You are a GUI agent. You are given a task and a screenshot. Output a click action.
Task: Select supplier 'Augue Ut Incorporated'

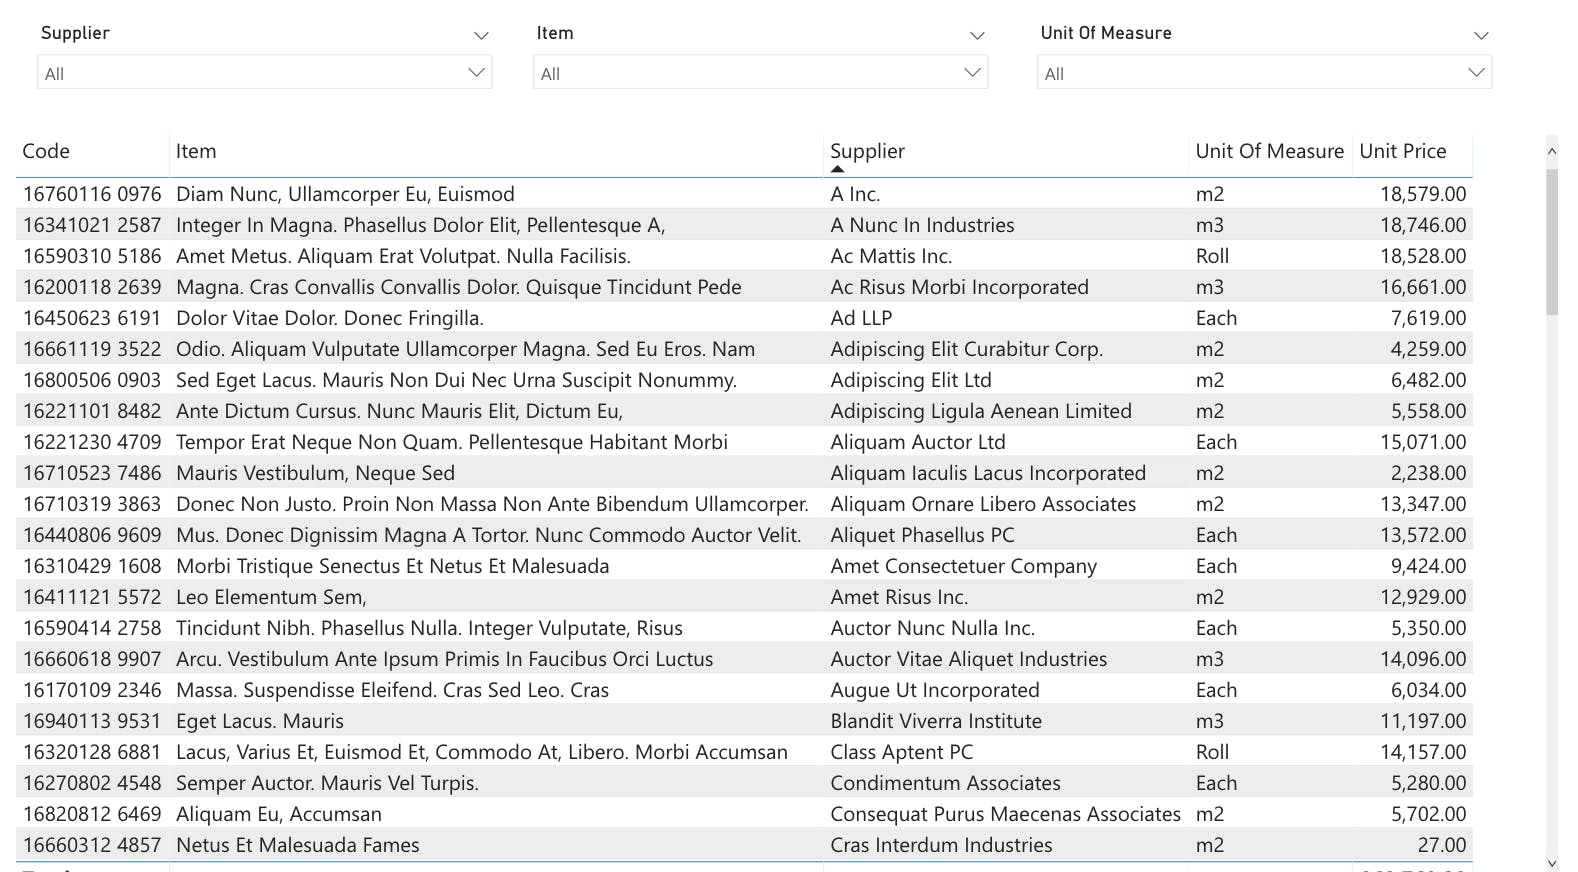935,690
